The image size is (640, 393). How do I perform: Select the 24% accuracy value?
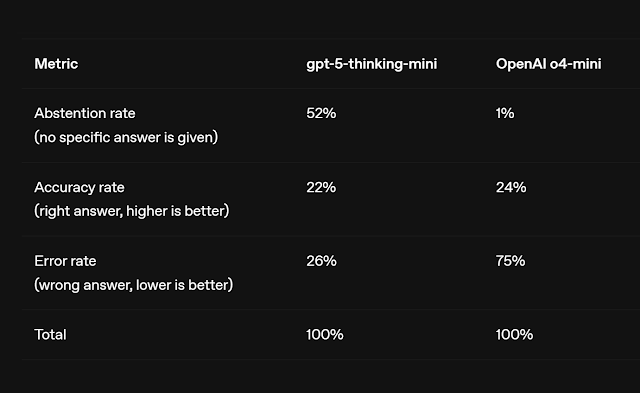[x=511, y=187]
